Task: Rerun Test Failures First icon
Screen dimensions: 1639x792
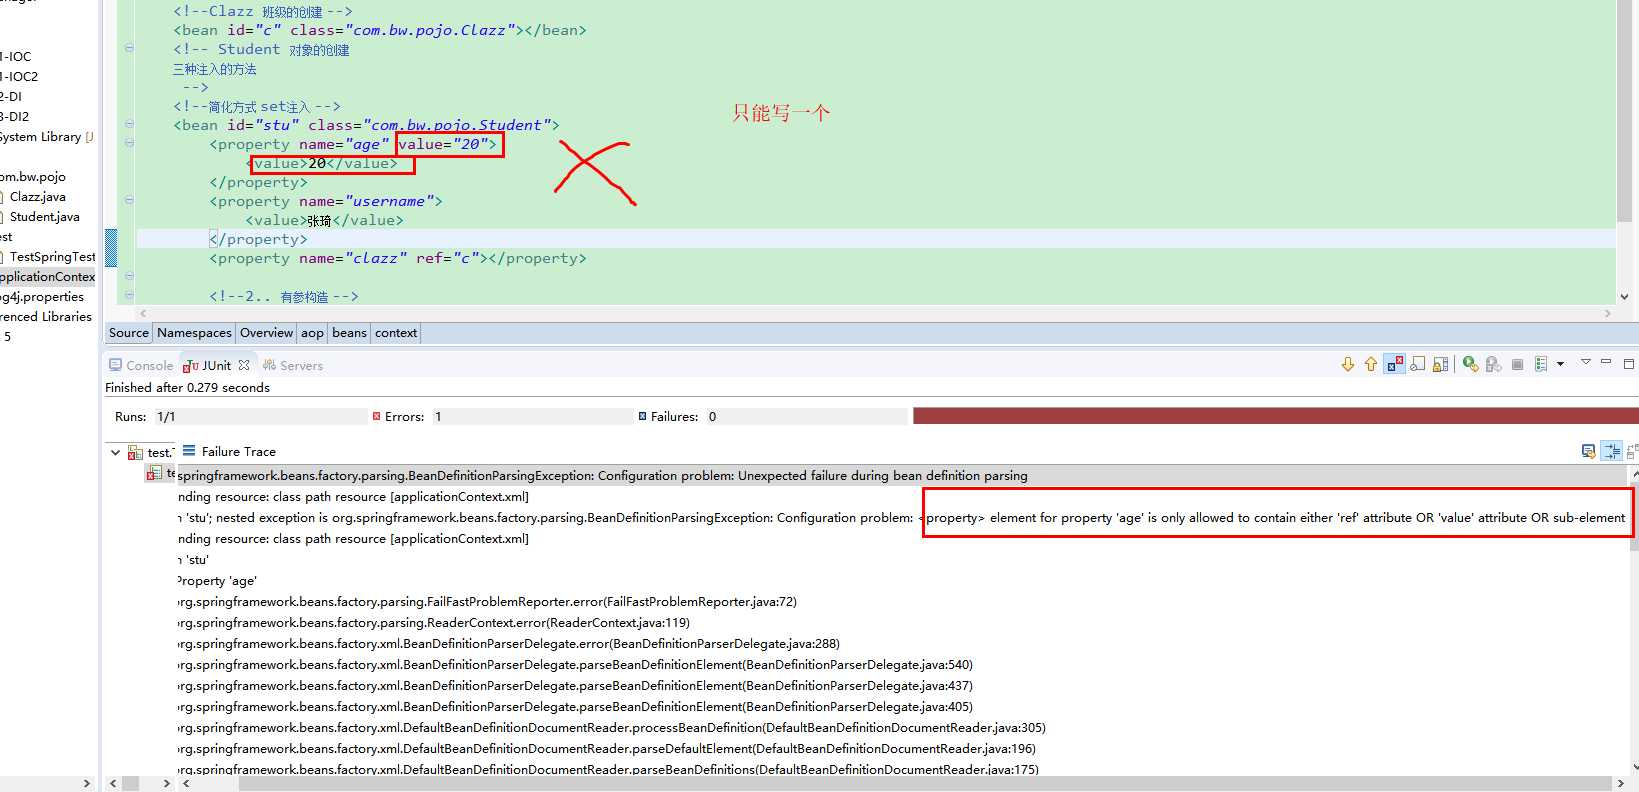Action: [1493, 364]
